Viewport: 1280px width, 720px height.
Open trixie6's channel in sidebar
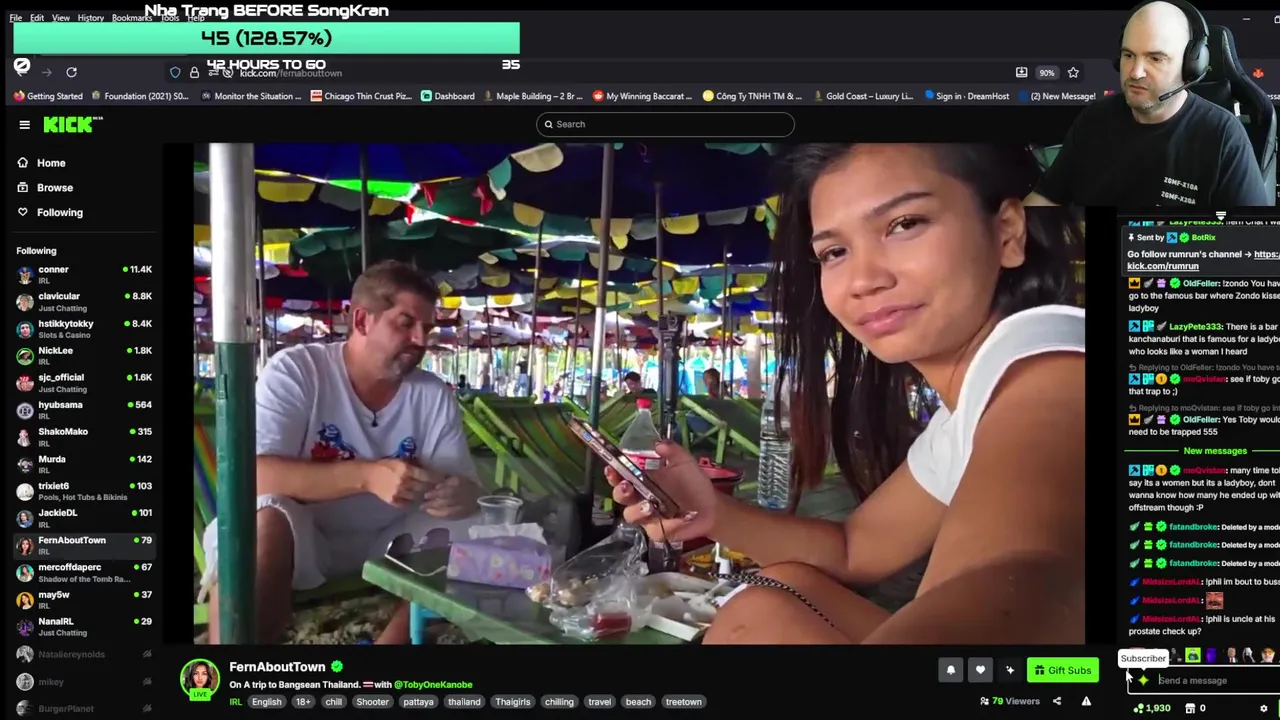tap(85, 490)
